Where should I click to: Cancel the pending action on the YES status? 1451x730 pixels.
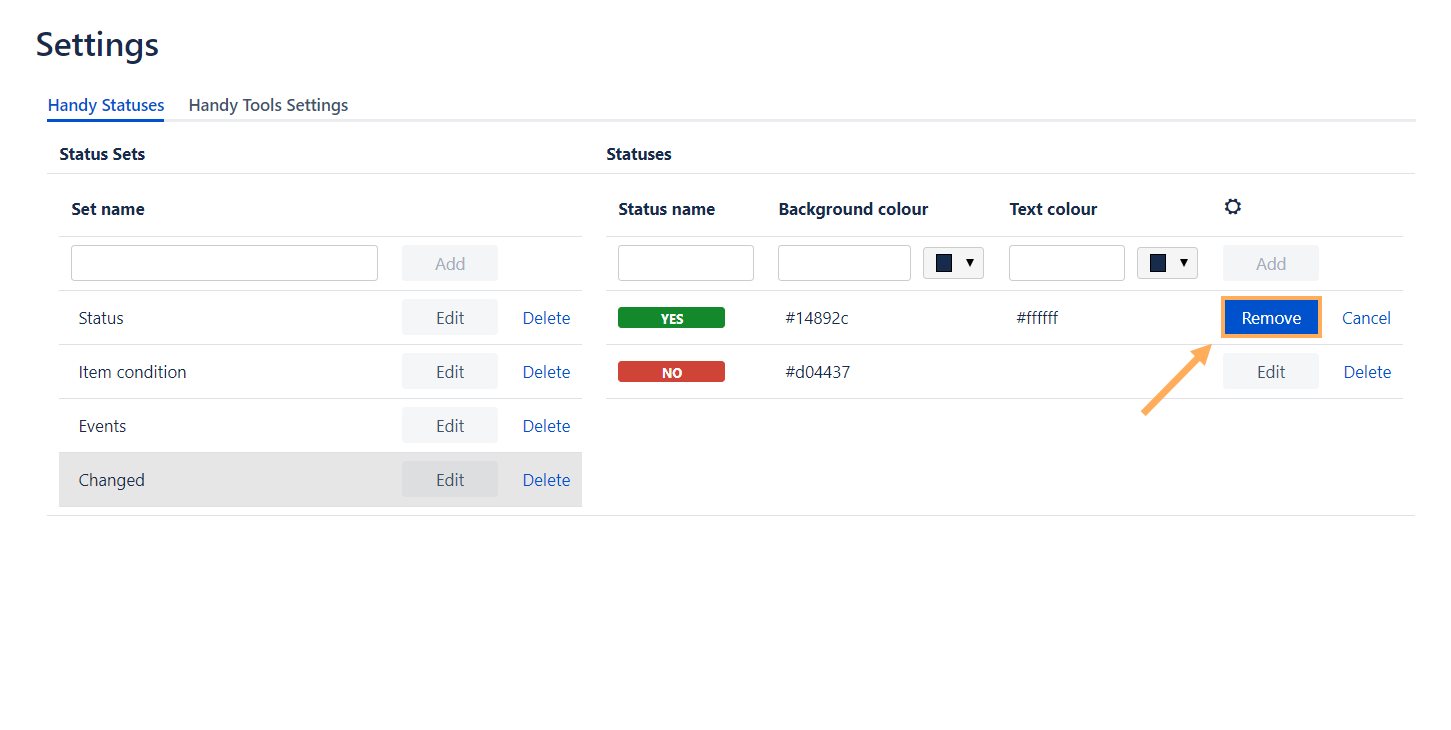[1366, 317]
